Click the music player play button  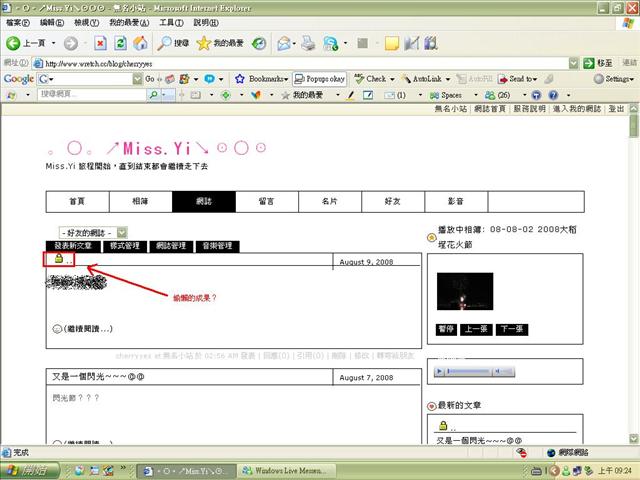tap(439, 371)
